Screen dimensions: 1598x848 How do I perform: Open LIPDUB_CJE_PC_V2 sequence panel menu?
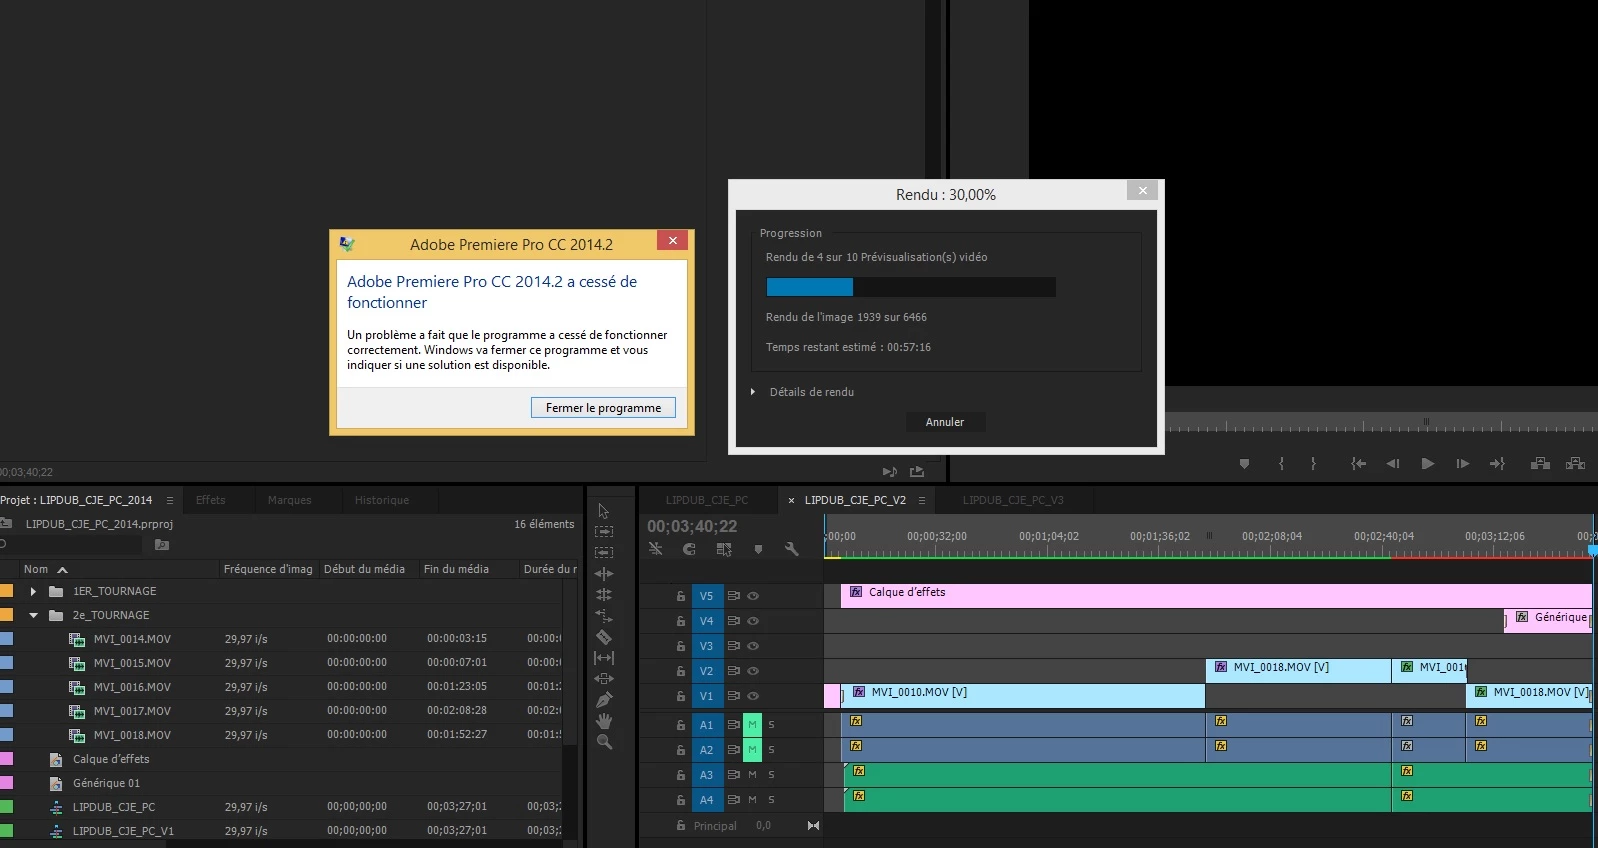click(921, 500)
